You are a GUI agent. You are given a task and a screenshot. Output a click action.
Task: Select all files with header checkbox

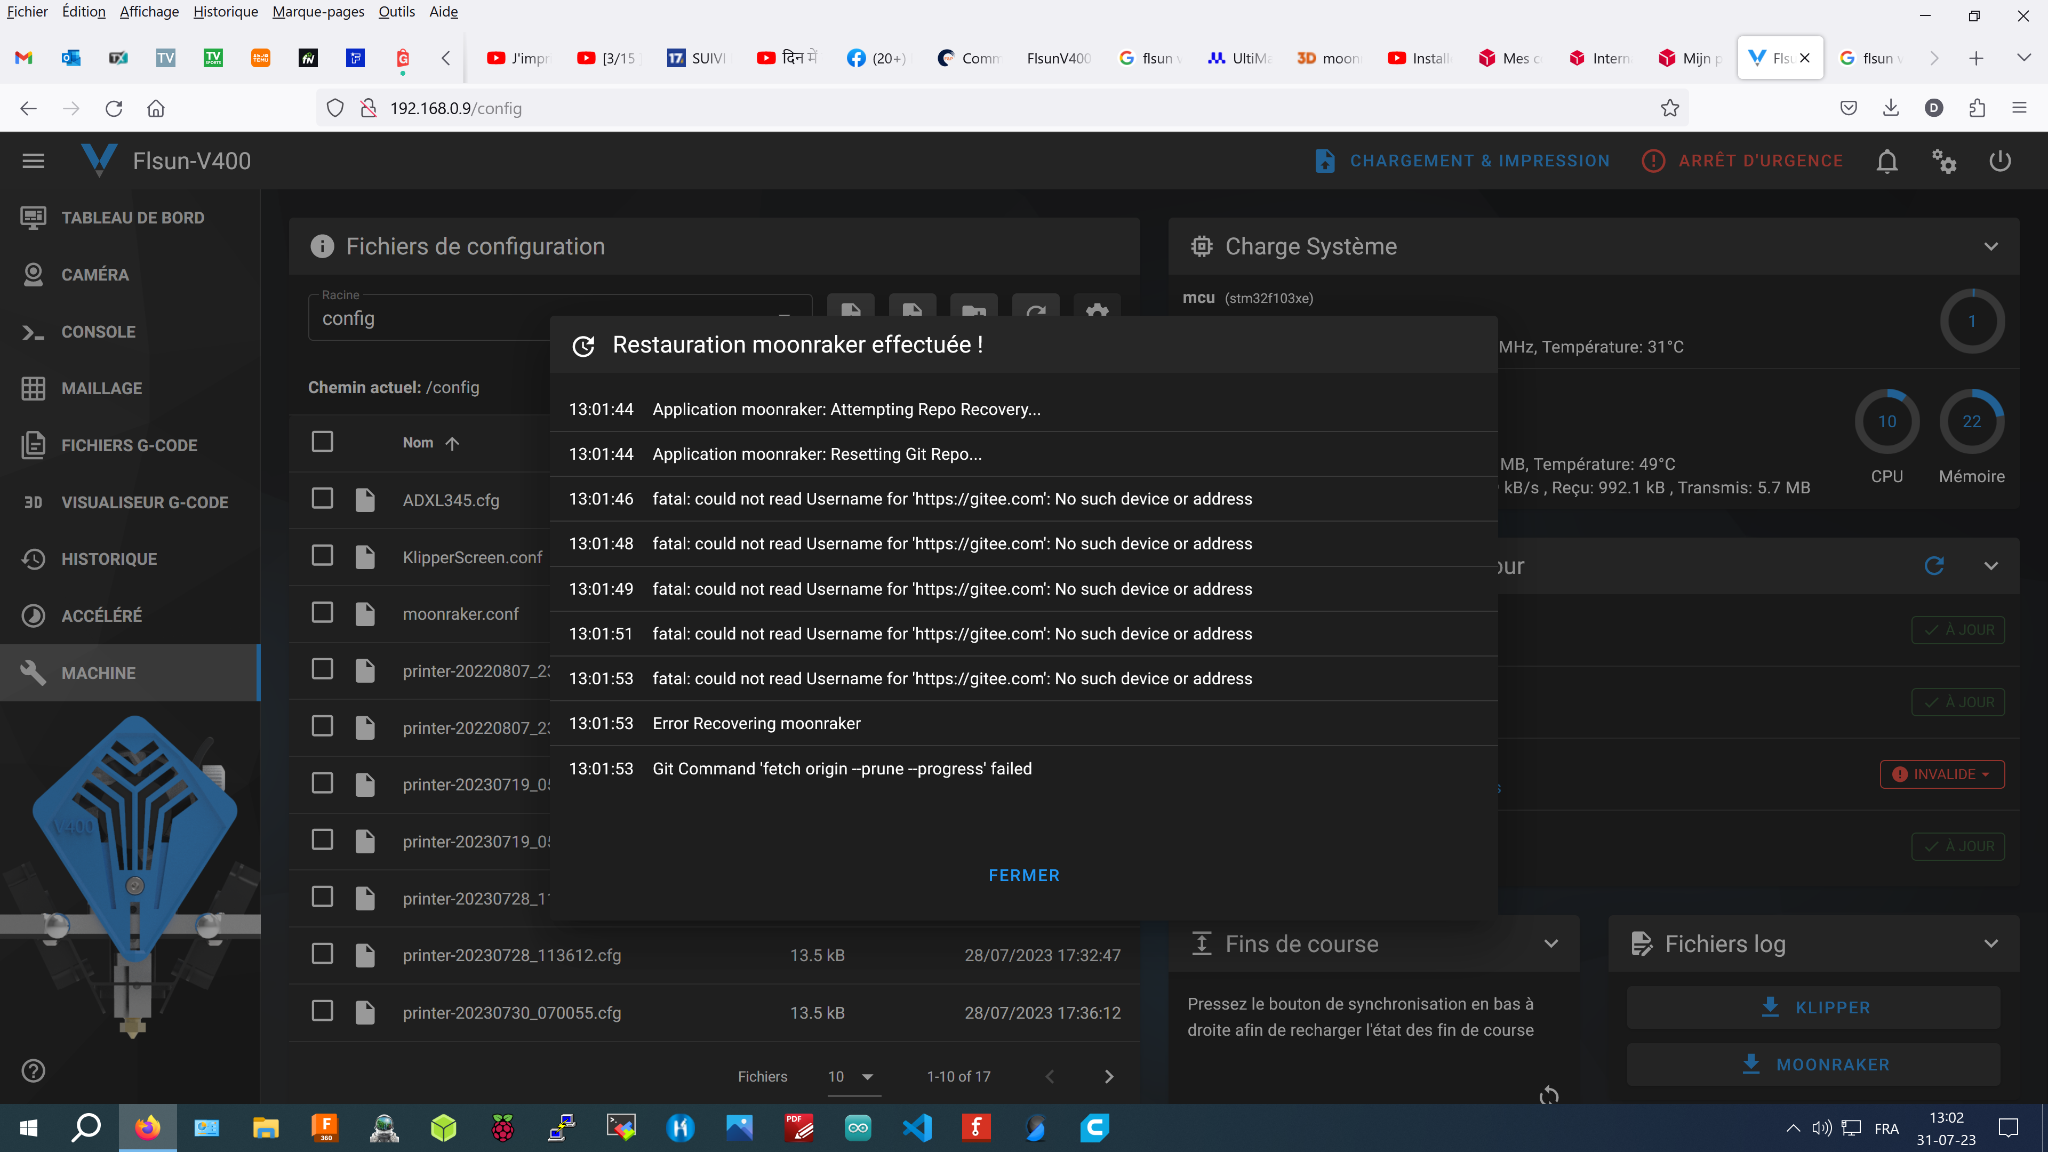click(322, 442)
